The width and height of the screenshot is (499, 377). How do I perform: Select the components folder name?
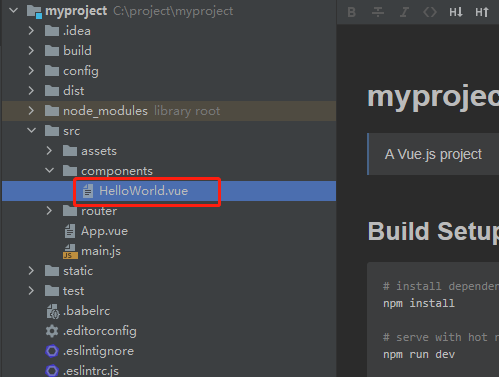point(117,171)
